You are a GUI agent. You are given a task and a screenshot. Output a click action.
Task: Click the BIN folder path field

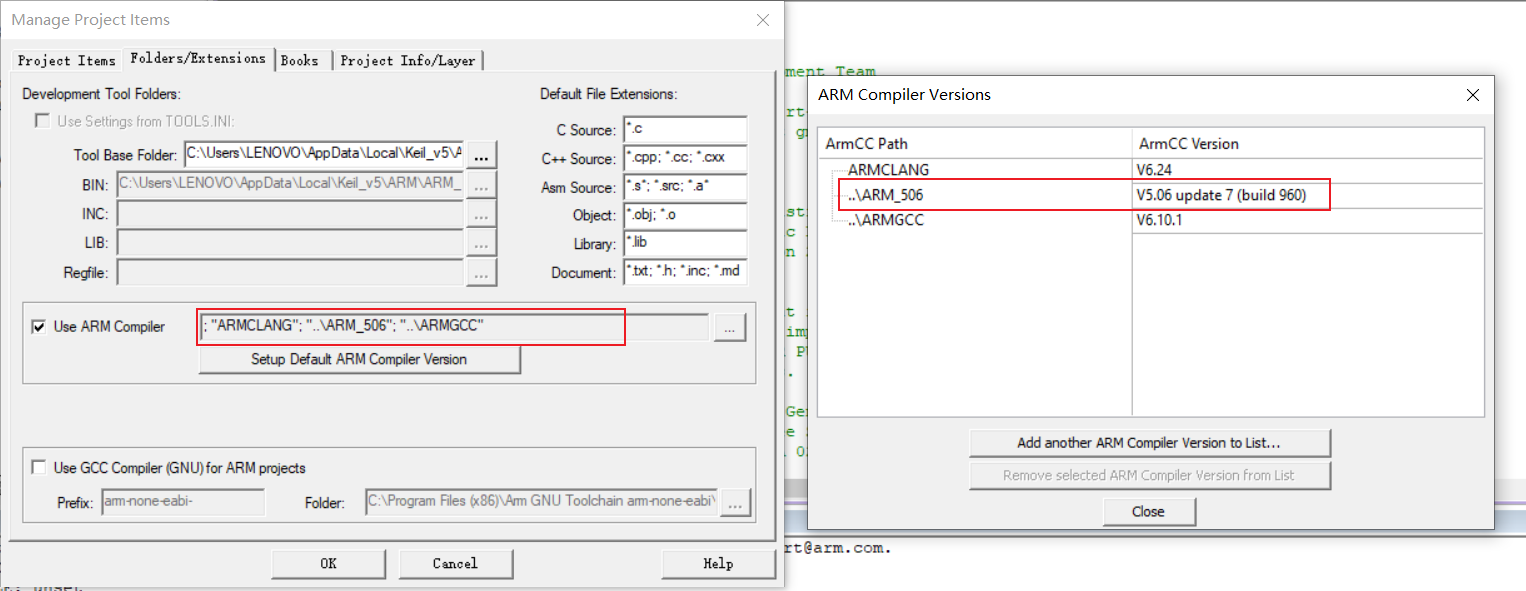coord(290,184)
